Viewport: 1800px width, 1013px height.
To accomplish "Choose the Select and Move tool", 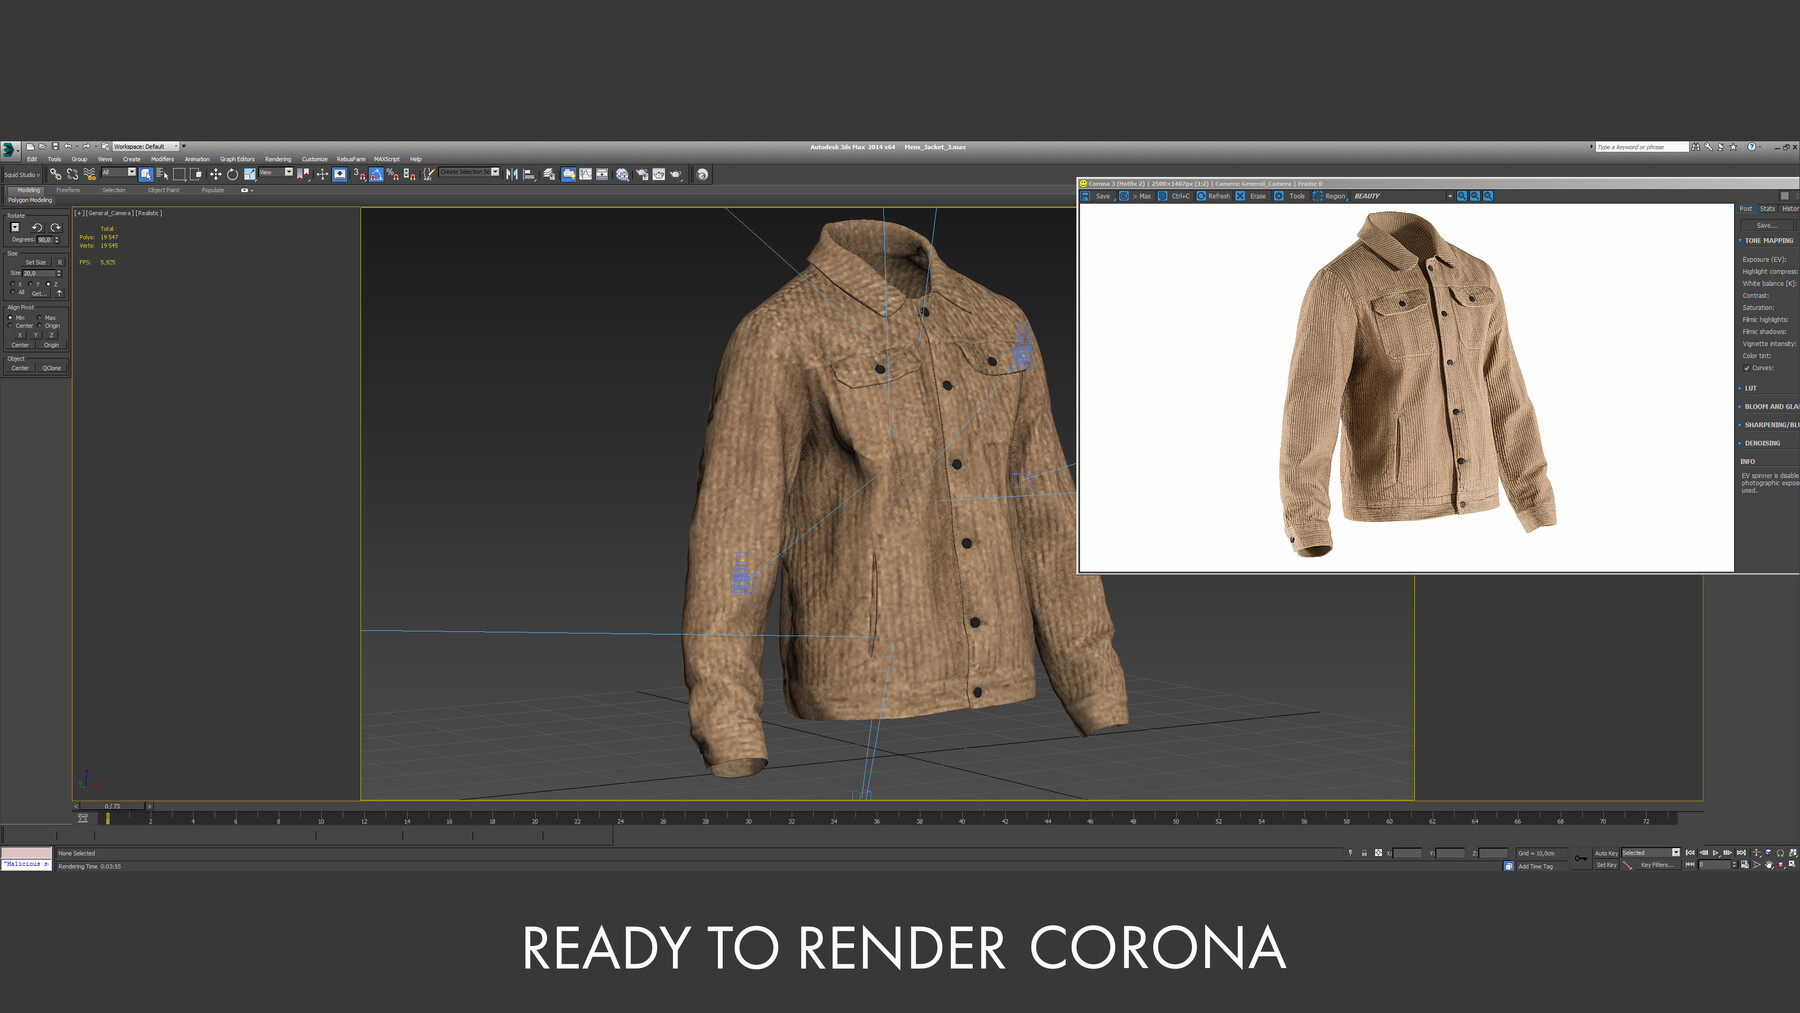I will 215,174.
